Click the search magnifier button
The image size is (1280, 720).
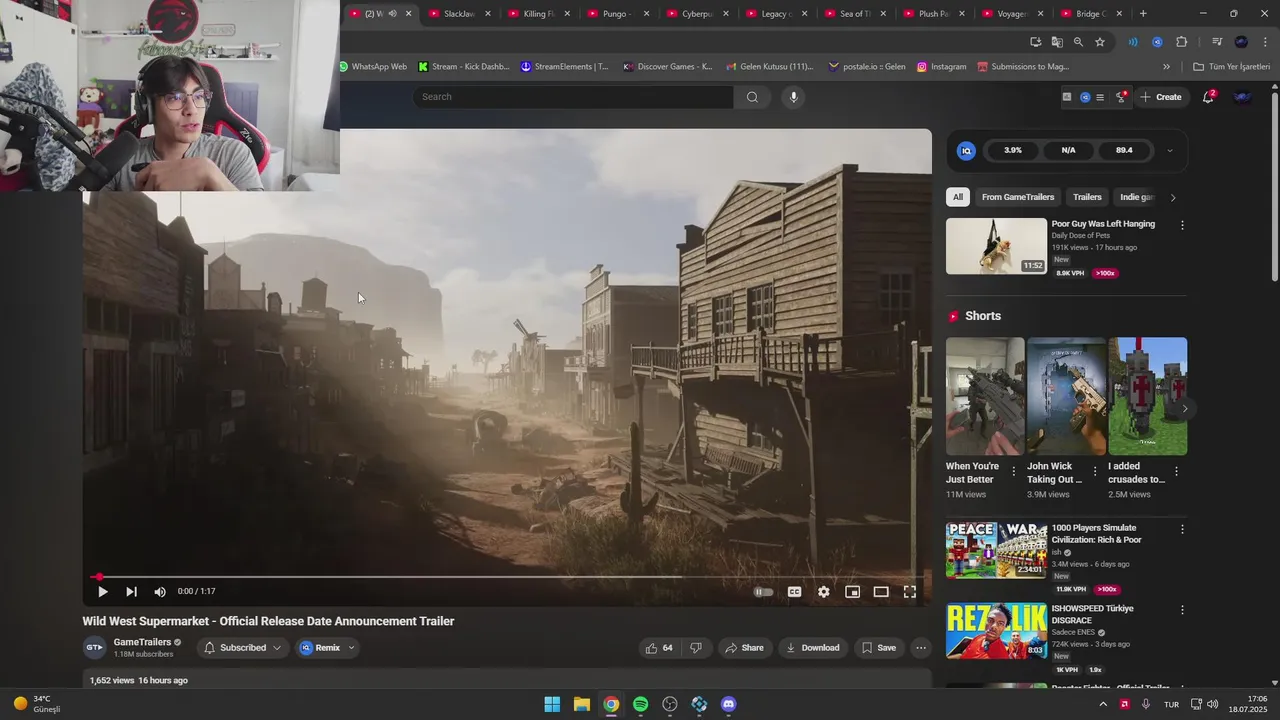(752, 97)
